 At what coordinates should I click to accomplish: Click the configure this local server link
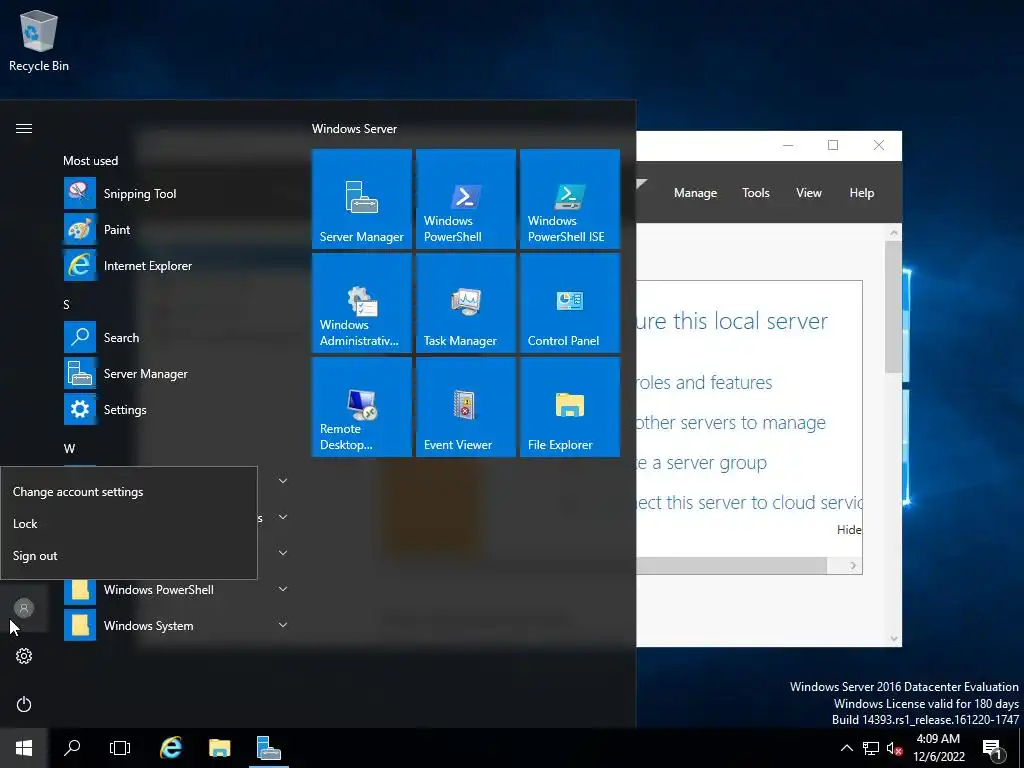[732, 321]
